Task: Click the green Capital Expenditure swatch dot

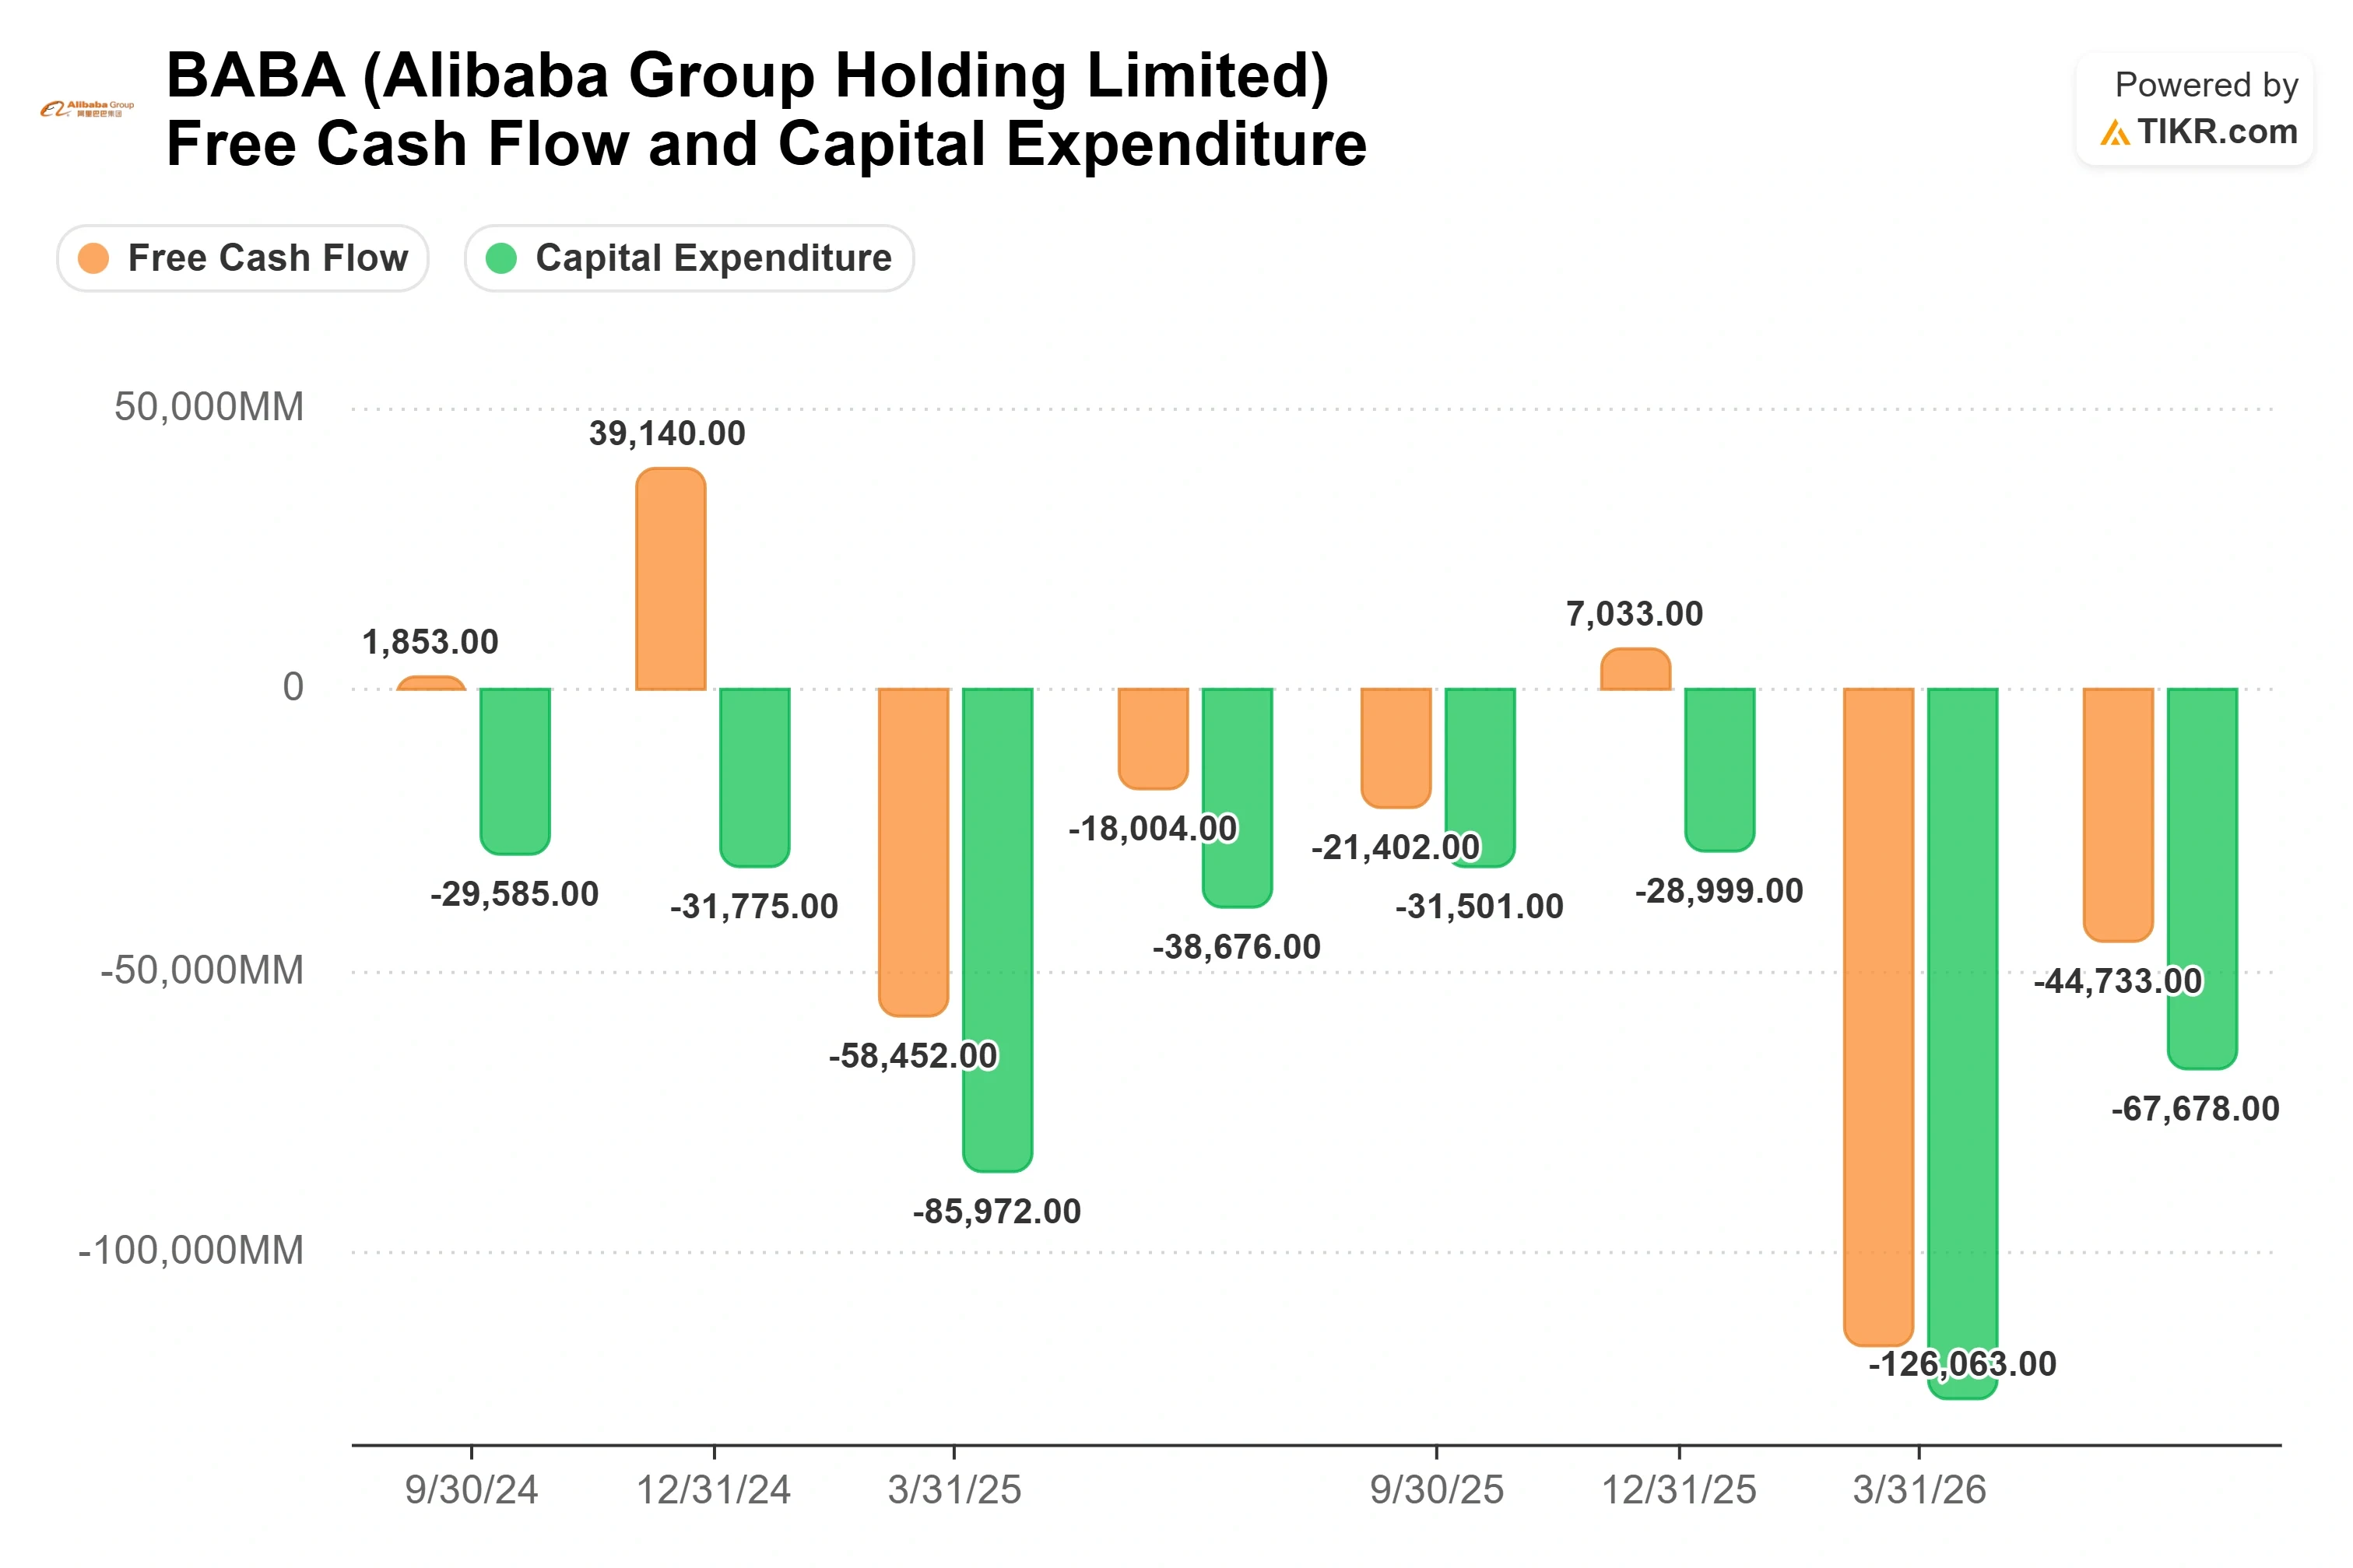Action: tap(501, 258)
